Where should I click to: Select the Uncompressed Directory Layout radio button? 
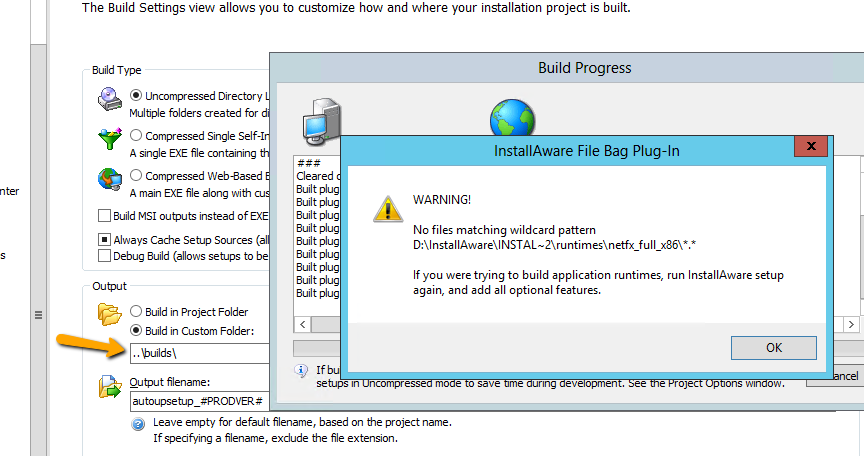coord(136,95)
